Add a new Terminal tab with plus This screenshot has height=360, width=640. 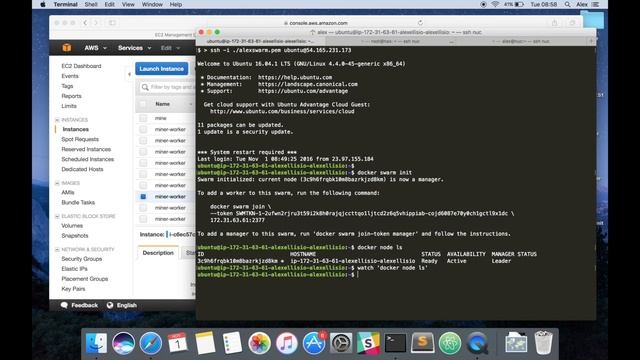(591, 41)
